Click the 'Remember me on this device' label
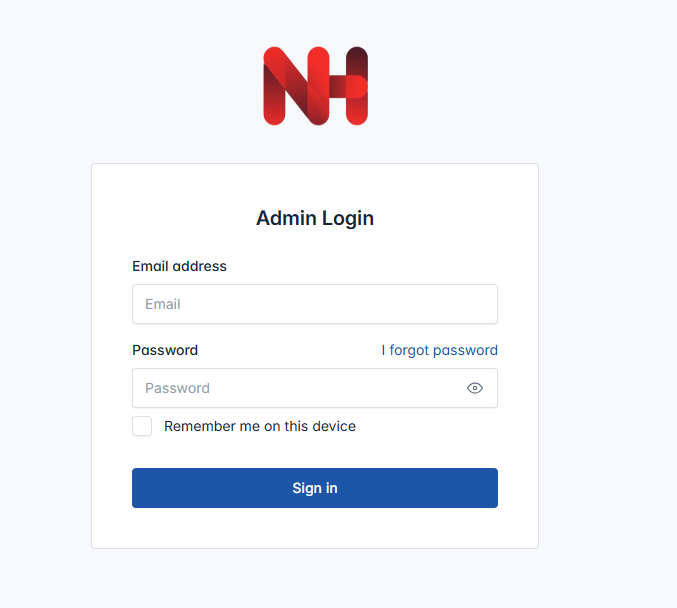677x608 pixels. 260,426
